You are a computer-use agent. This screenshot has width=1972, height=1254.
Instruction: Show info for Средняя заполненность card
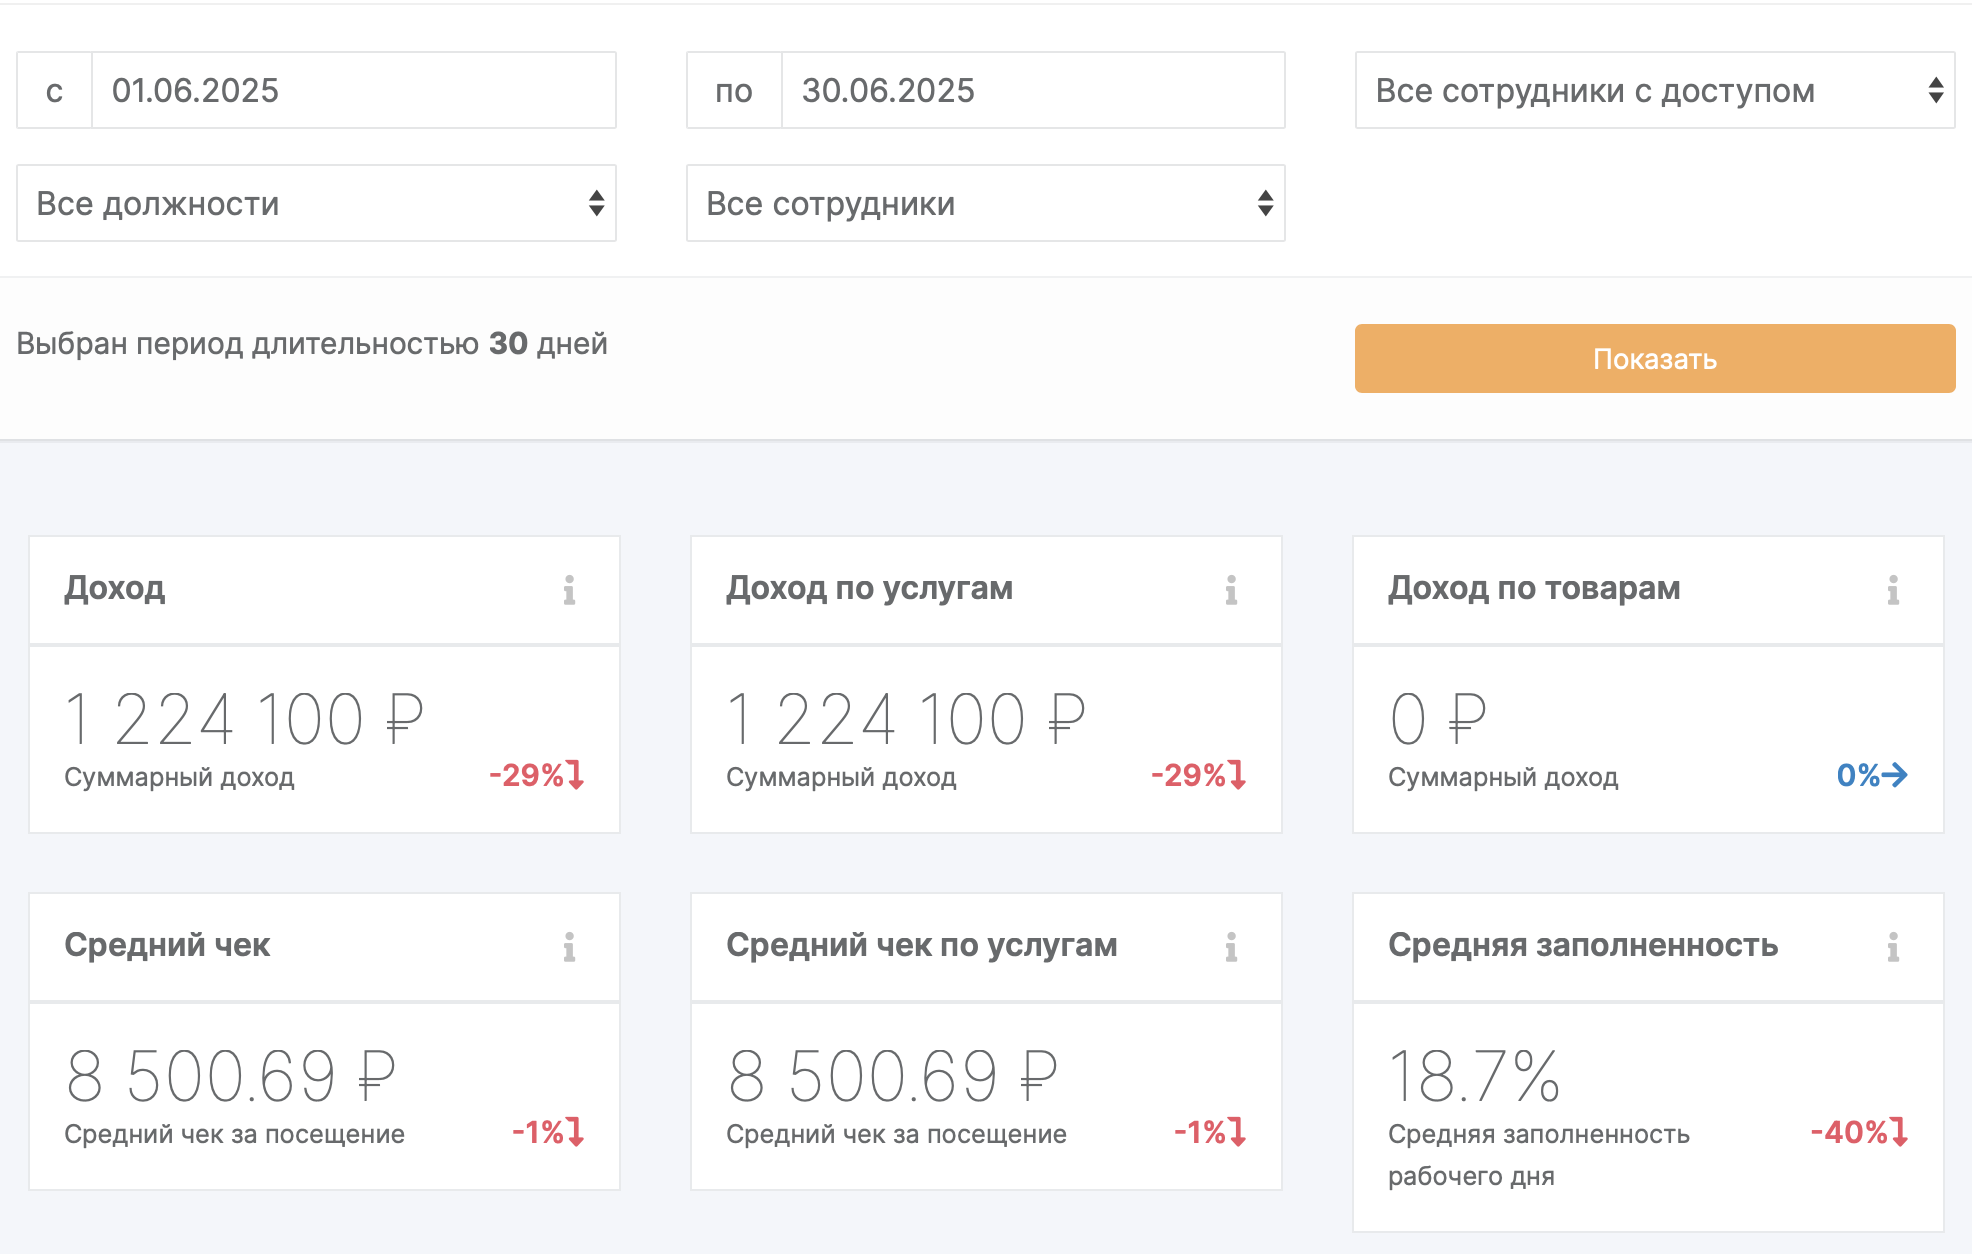(x=1893, y=947)
